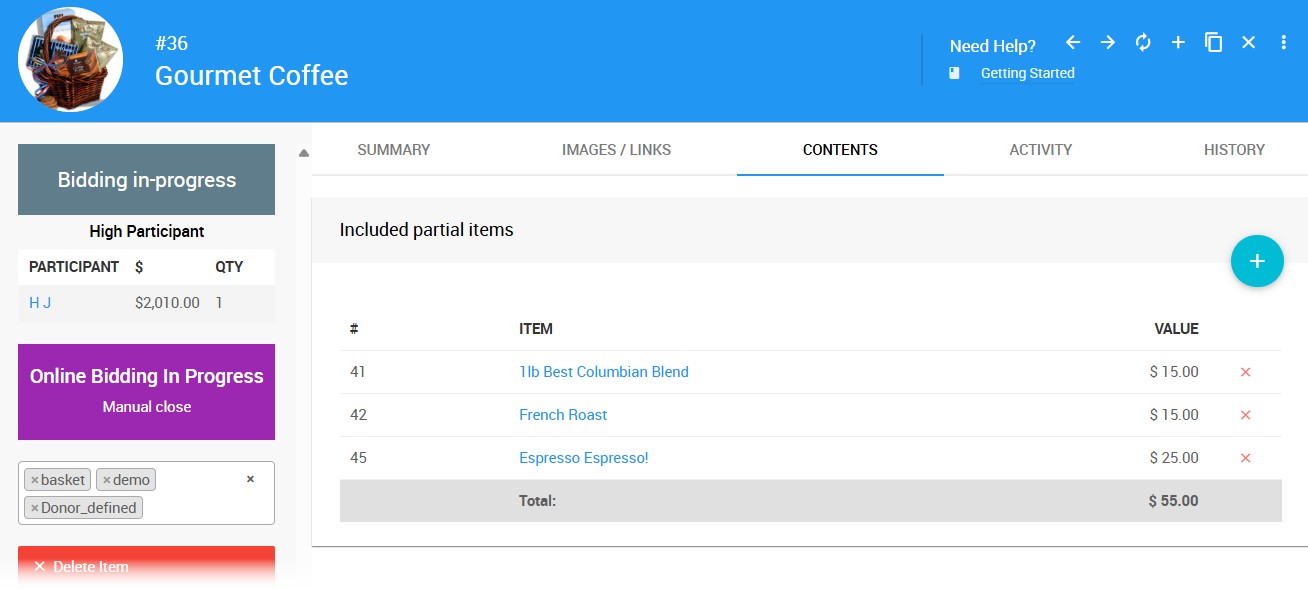Viewport: 1308px width, 589px height.
Task: Click the teal add partial item button
Action: point(1257,261)
